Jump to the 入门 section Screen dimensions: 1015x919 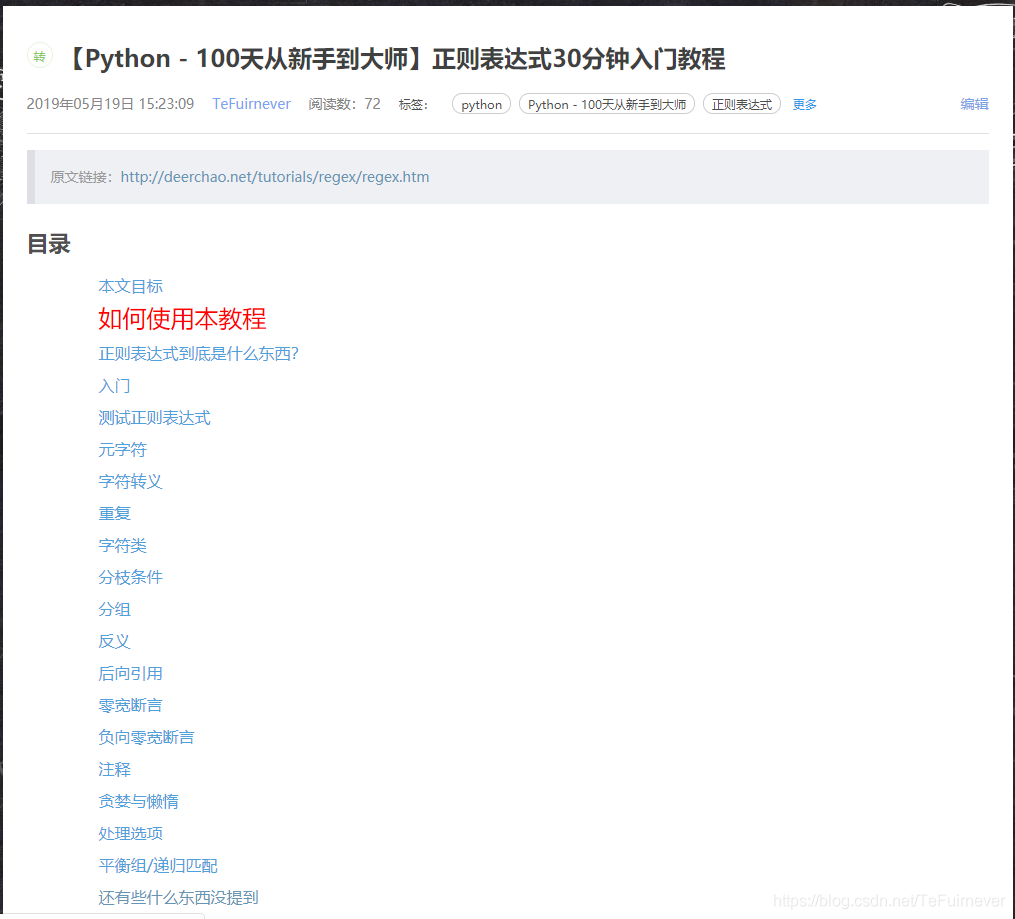[114, 386]
